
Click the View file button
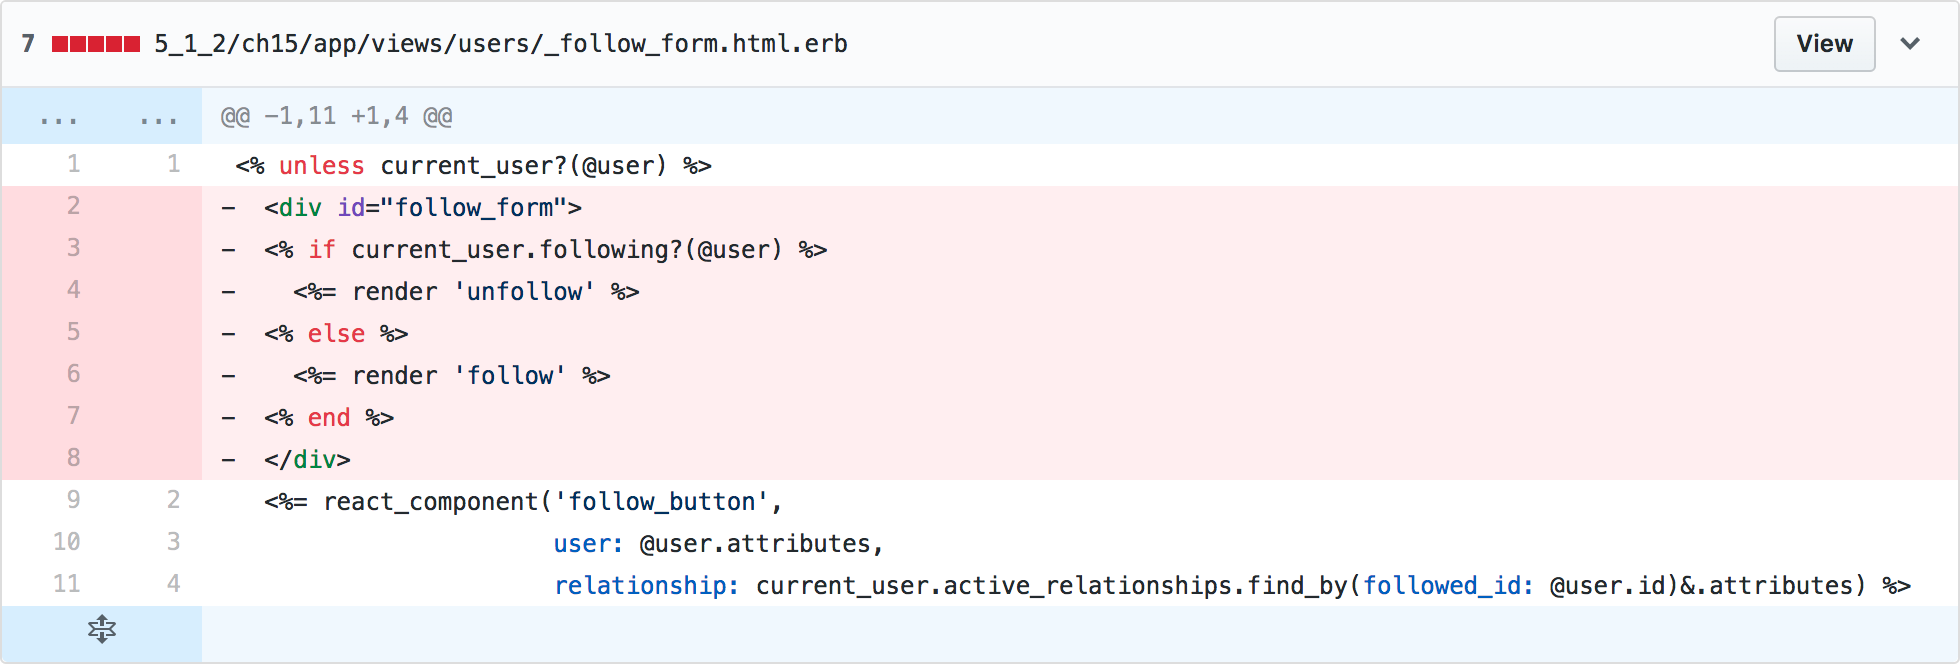click(1824, 44)
